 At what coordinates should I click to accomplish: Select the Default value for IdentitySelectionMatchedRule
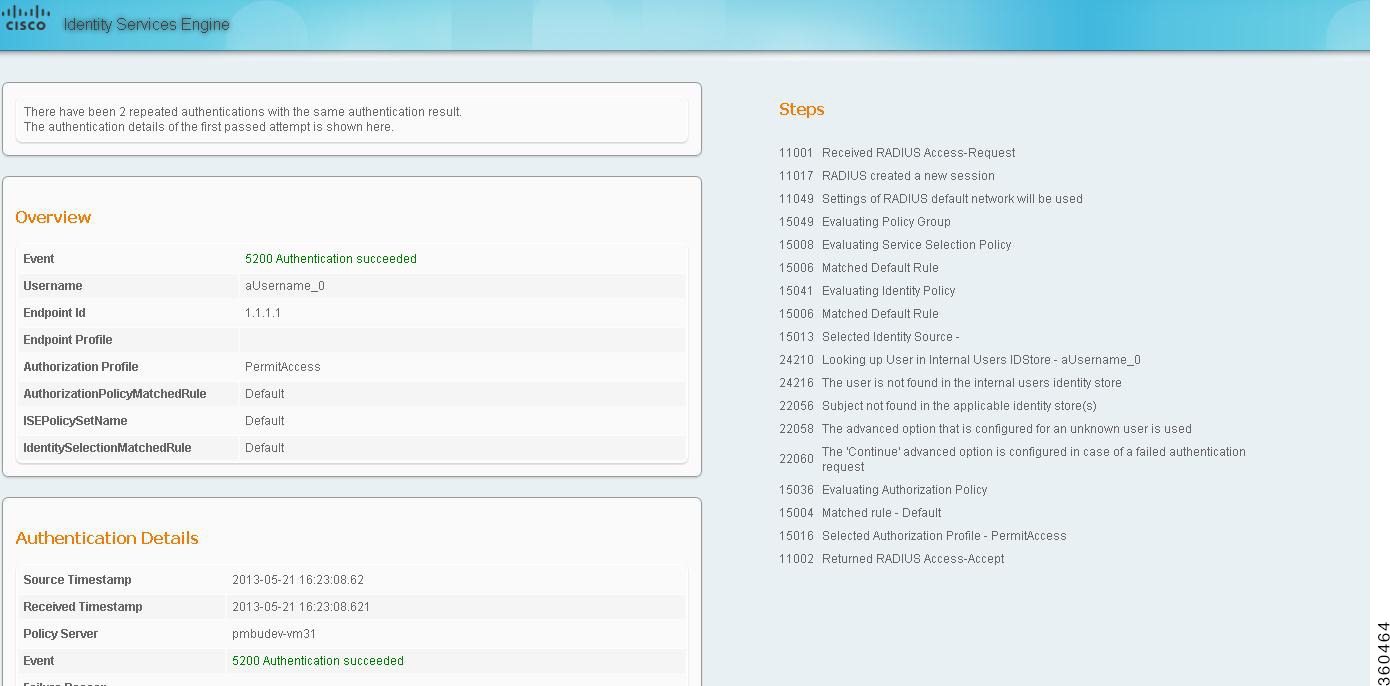(x=265, y=448)
